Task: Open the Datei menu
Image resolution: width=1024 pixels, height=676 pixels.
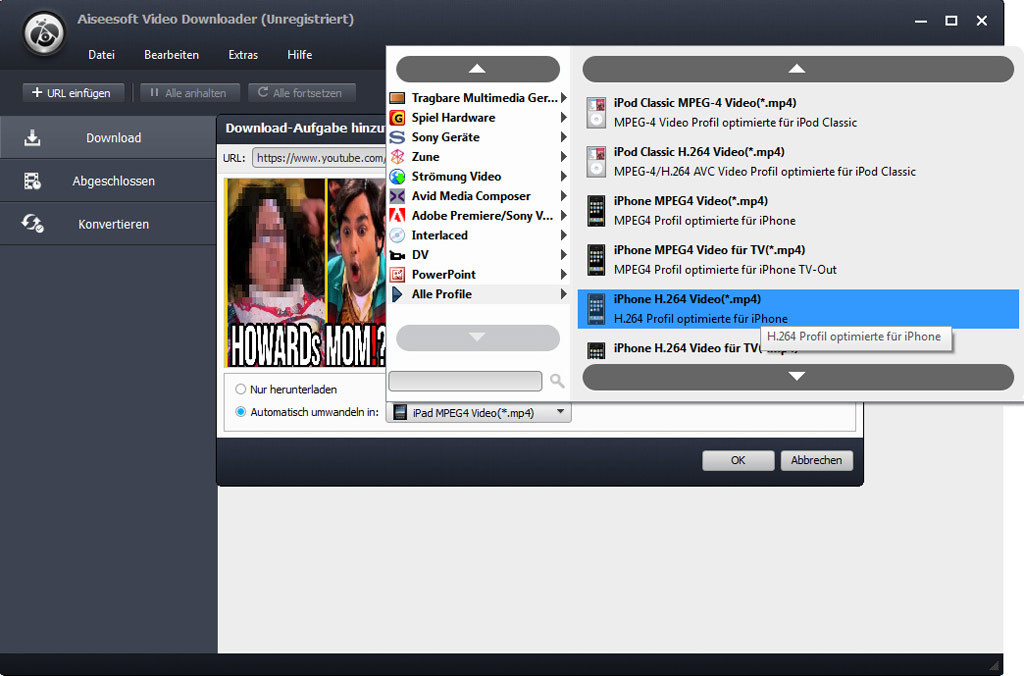Action: (x=101, y=55)
